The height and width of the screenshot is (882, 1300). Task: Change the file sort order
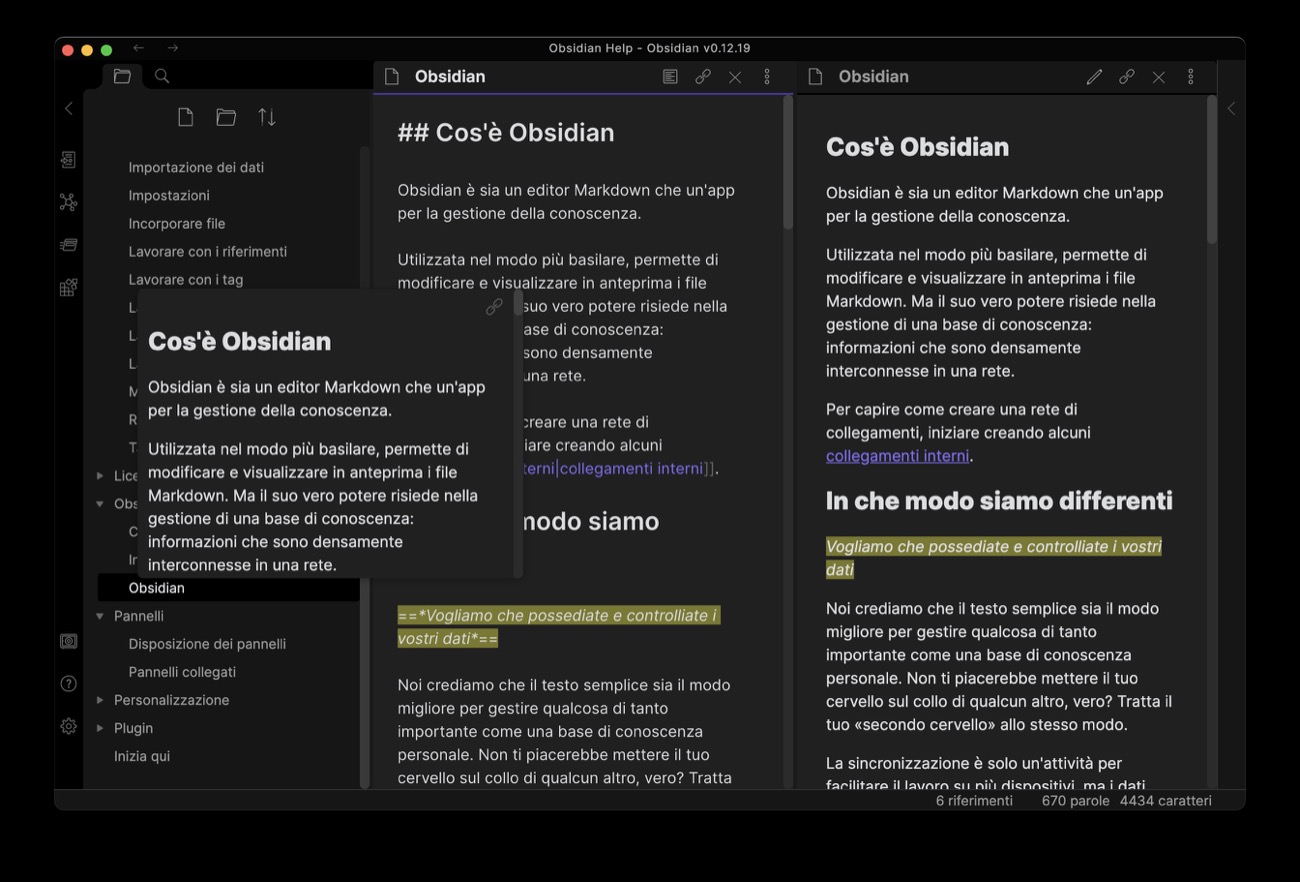(267, 117)
